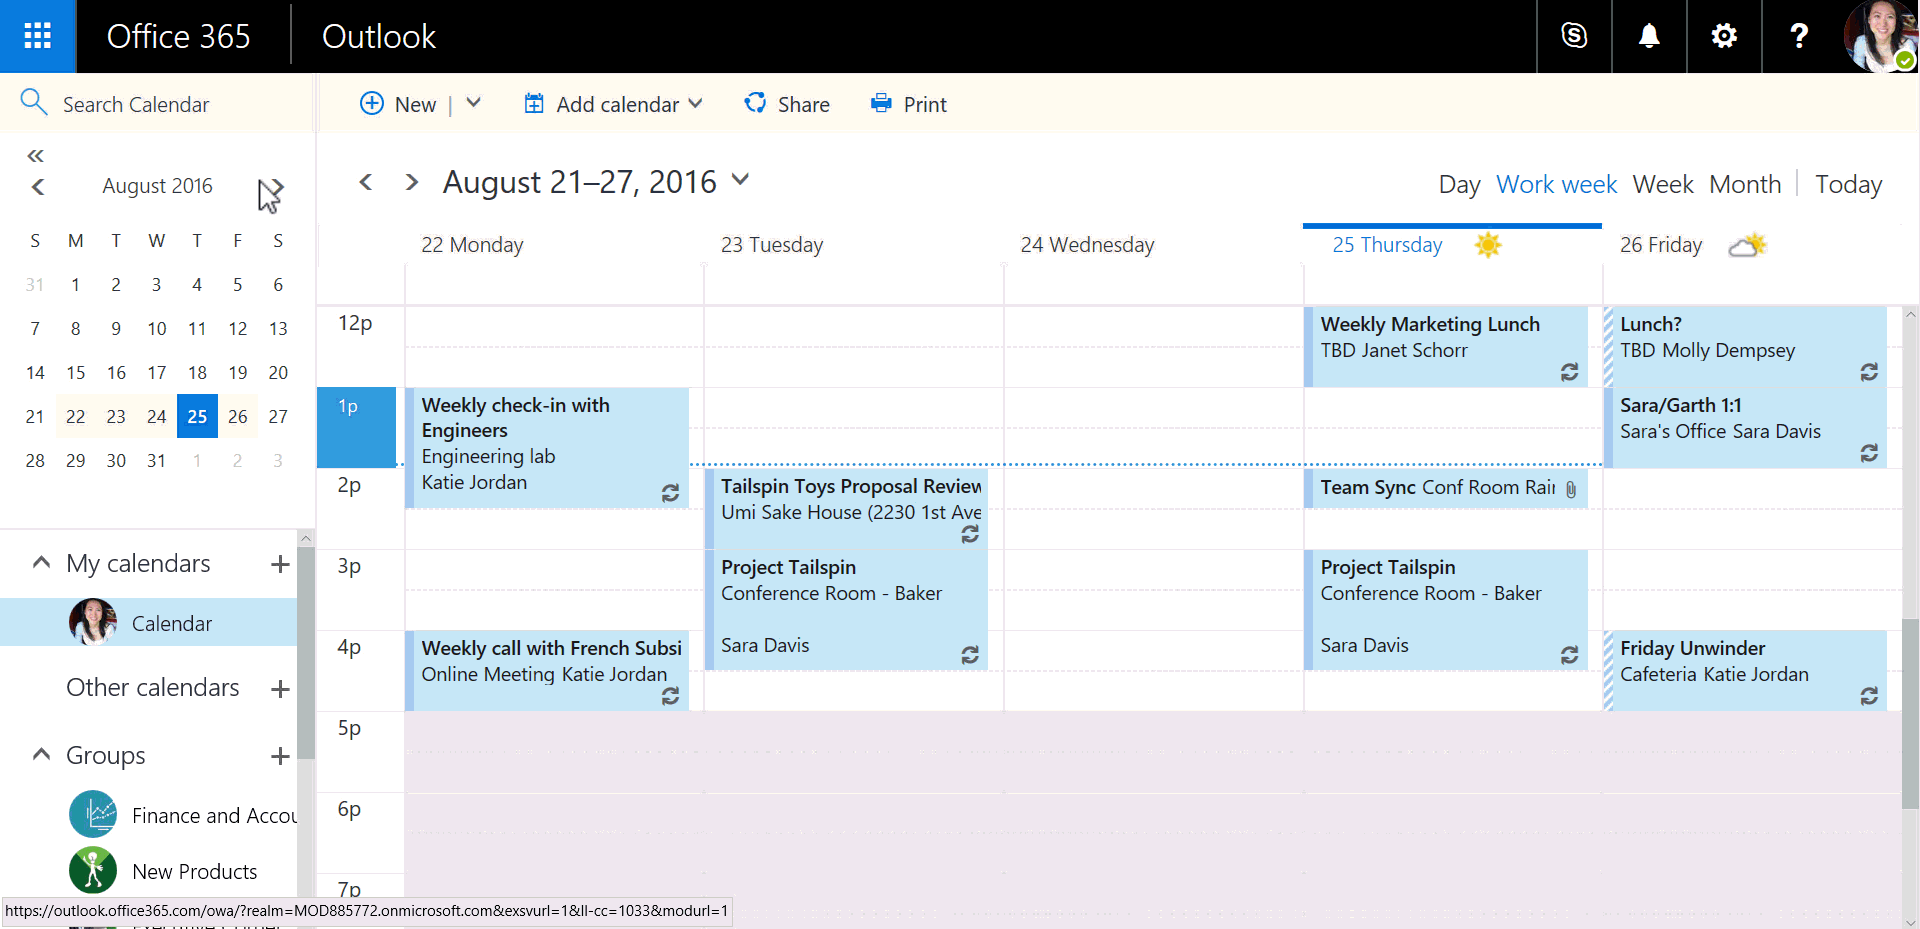Screen dimensions: 1920x929
Task: Open the Office 365 app launcher grid
Action: click(x=37, y=36)
